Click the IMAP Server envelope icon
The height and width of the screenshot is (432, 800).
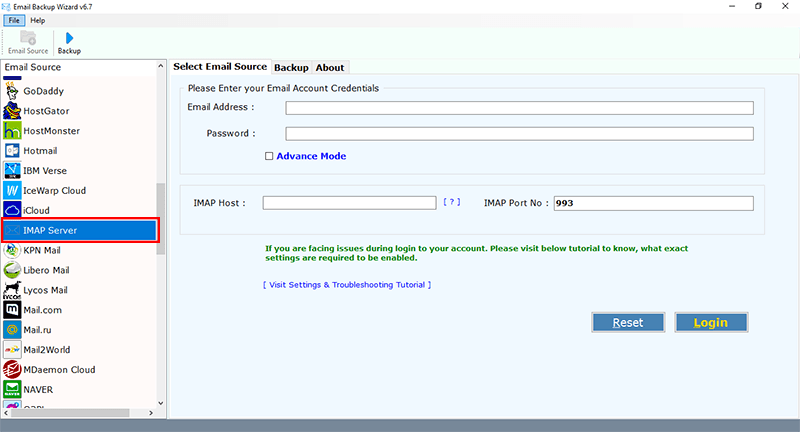pyautogui.click(x=12, y=231)
